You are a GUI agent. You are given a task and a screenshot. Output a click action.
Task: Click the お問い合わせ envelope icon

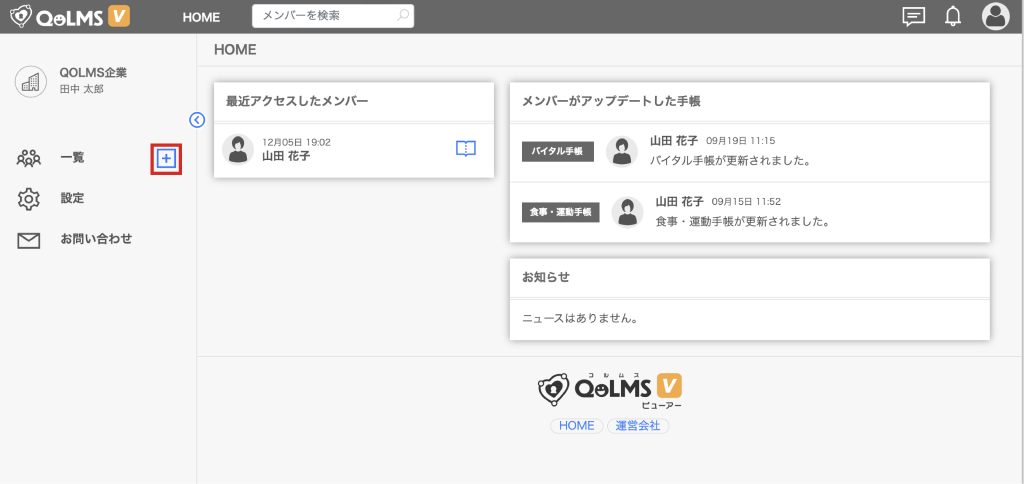coord(29,240)
